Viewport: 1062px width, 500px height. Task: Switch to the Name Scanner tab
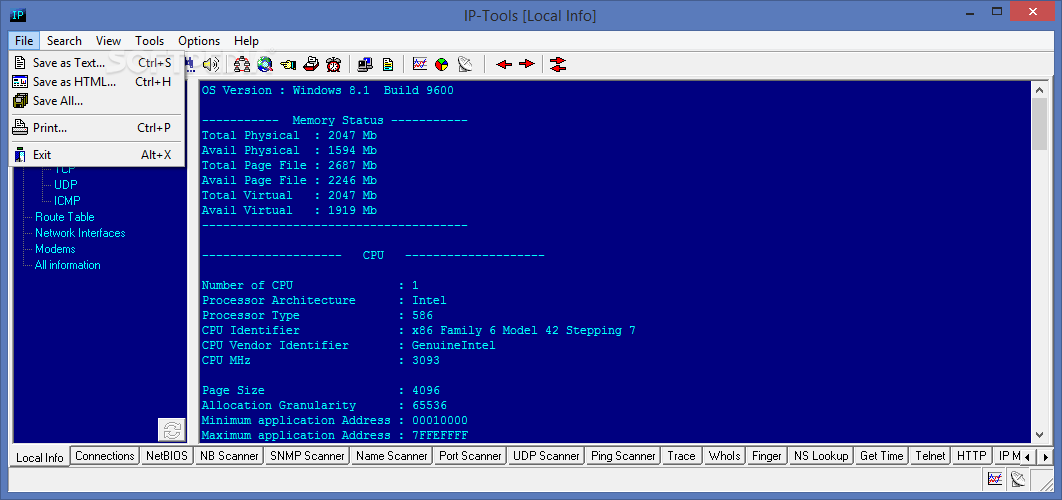click(x=392, y=456)
